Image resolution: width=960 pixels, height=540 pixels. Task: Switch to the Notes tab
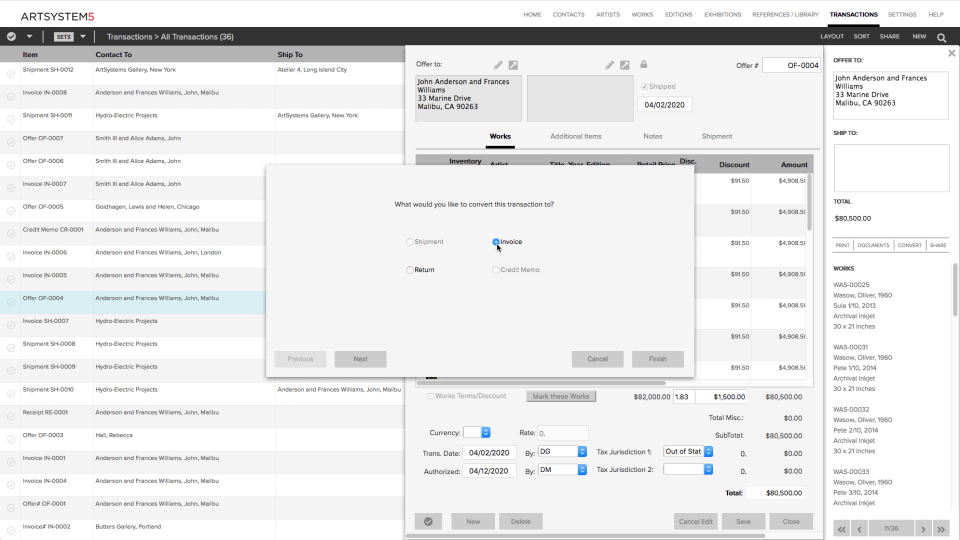click(x=653, y=137)
